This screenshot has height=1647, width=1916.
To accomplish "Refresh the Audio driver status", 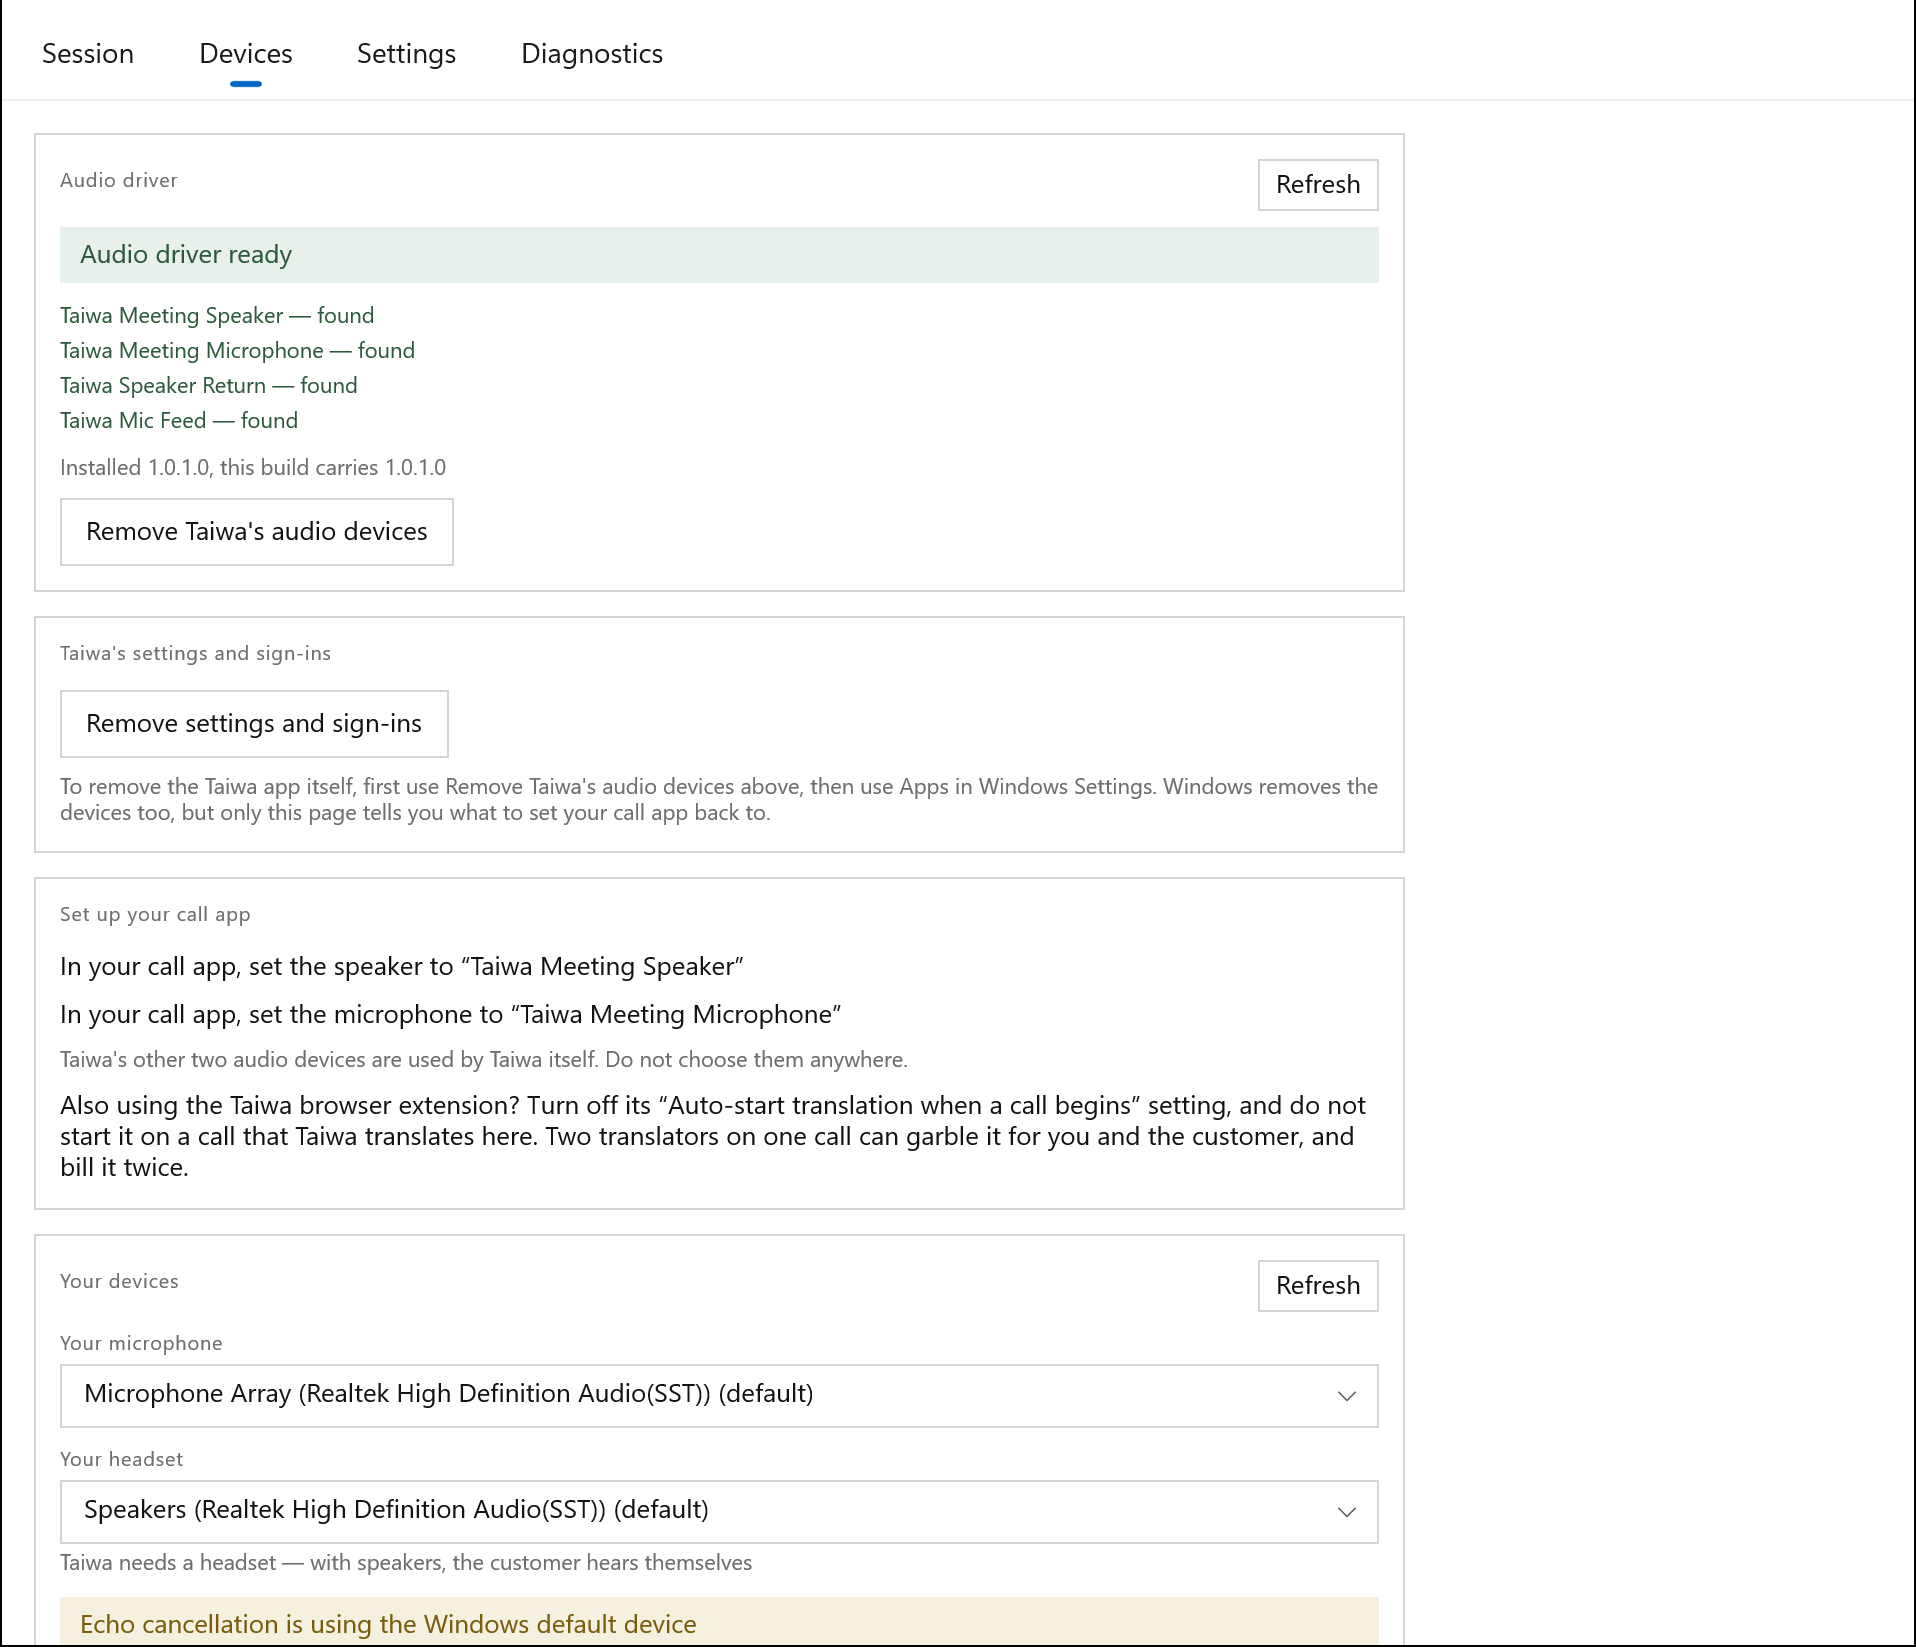I will 1318,185.
